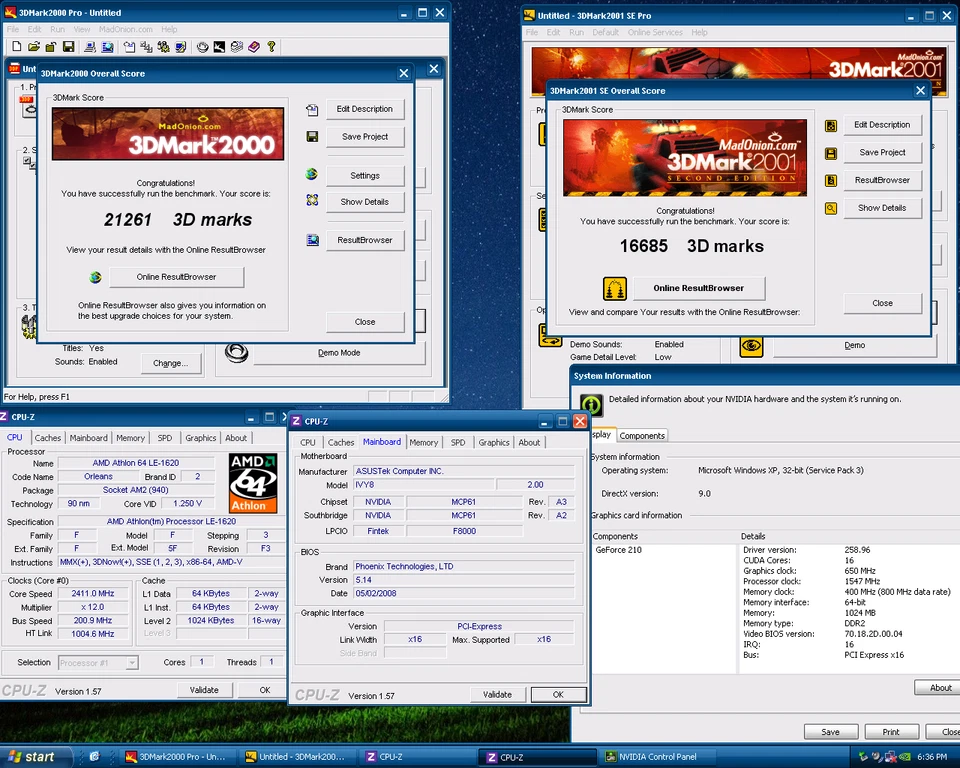Click the globe icon beside the Settings button
960x768 pixels.
click(311, 175)
